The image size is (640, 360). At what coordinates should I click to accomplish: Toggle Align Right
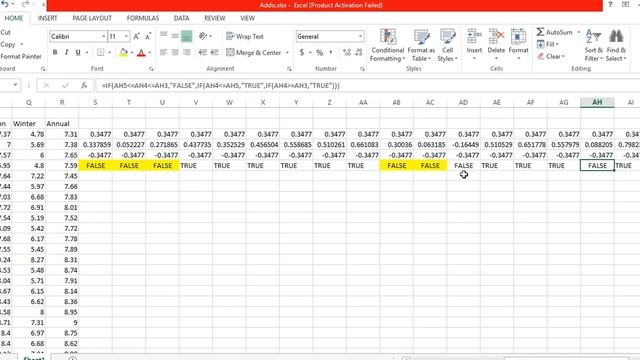(187, 52)
